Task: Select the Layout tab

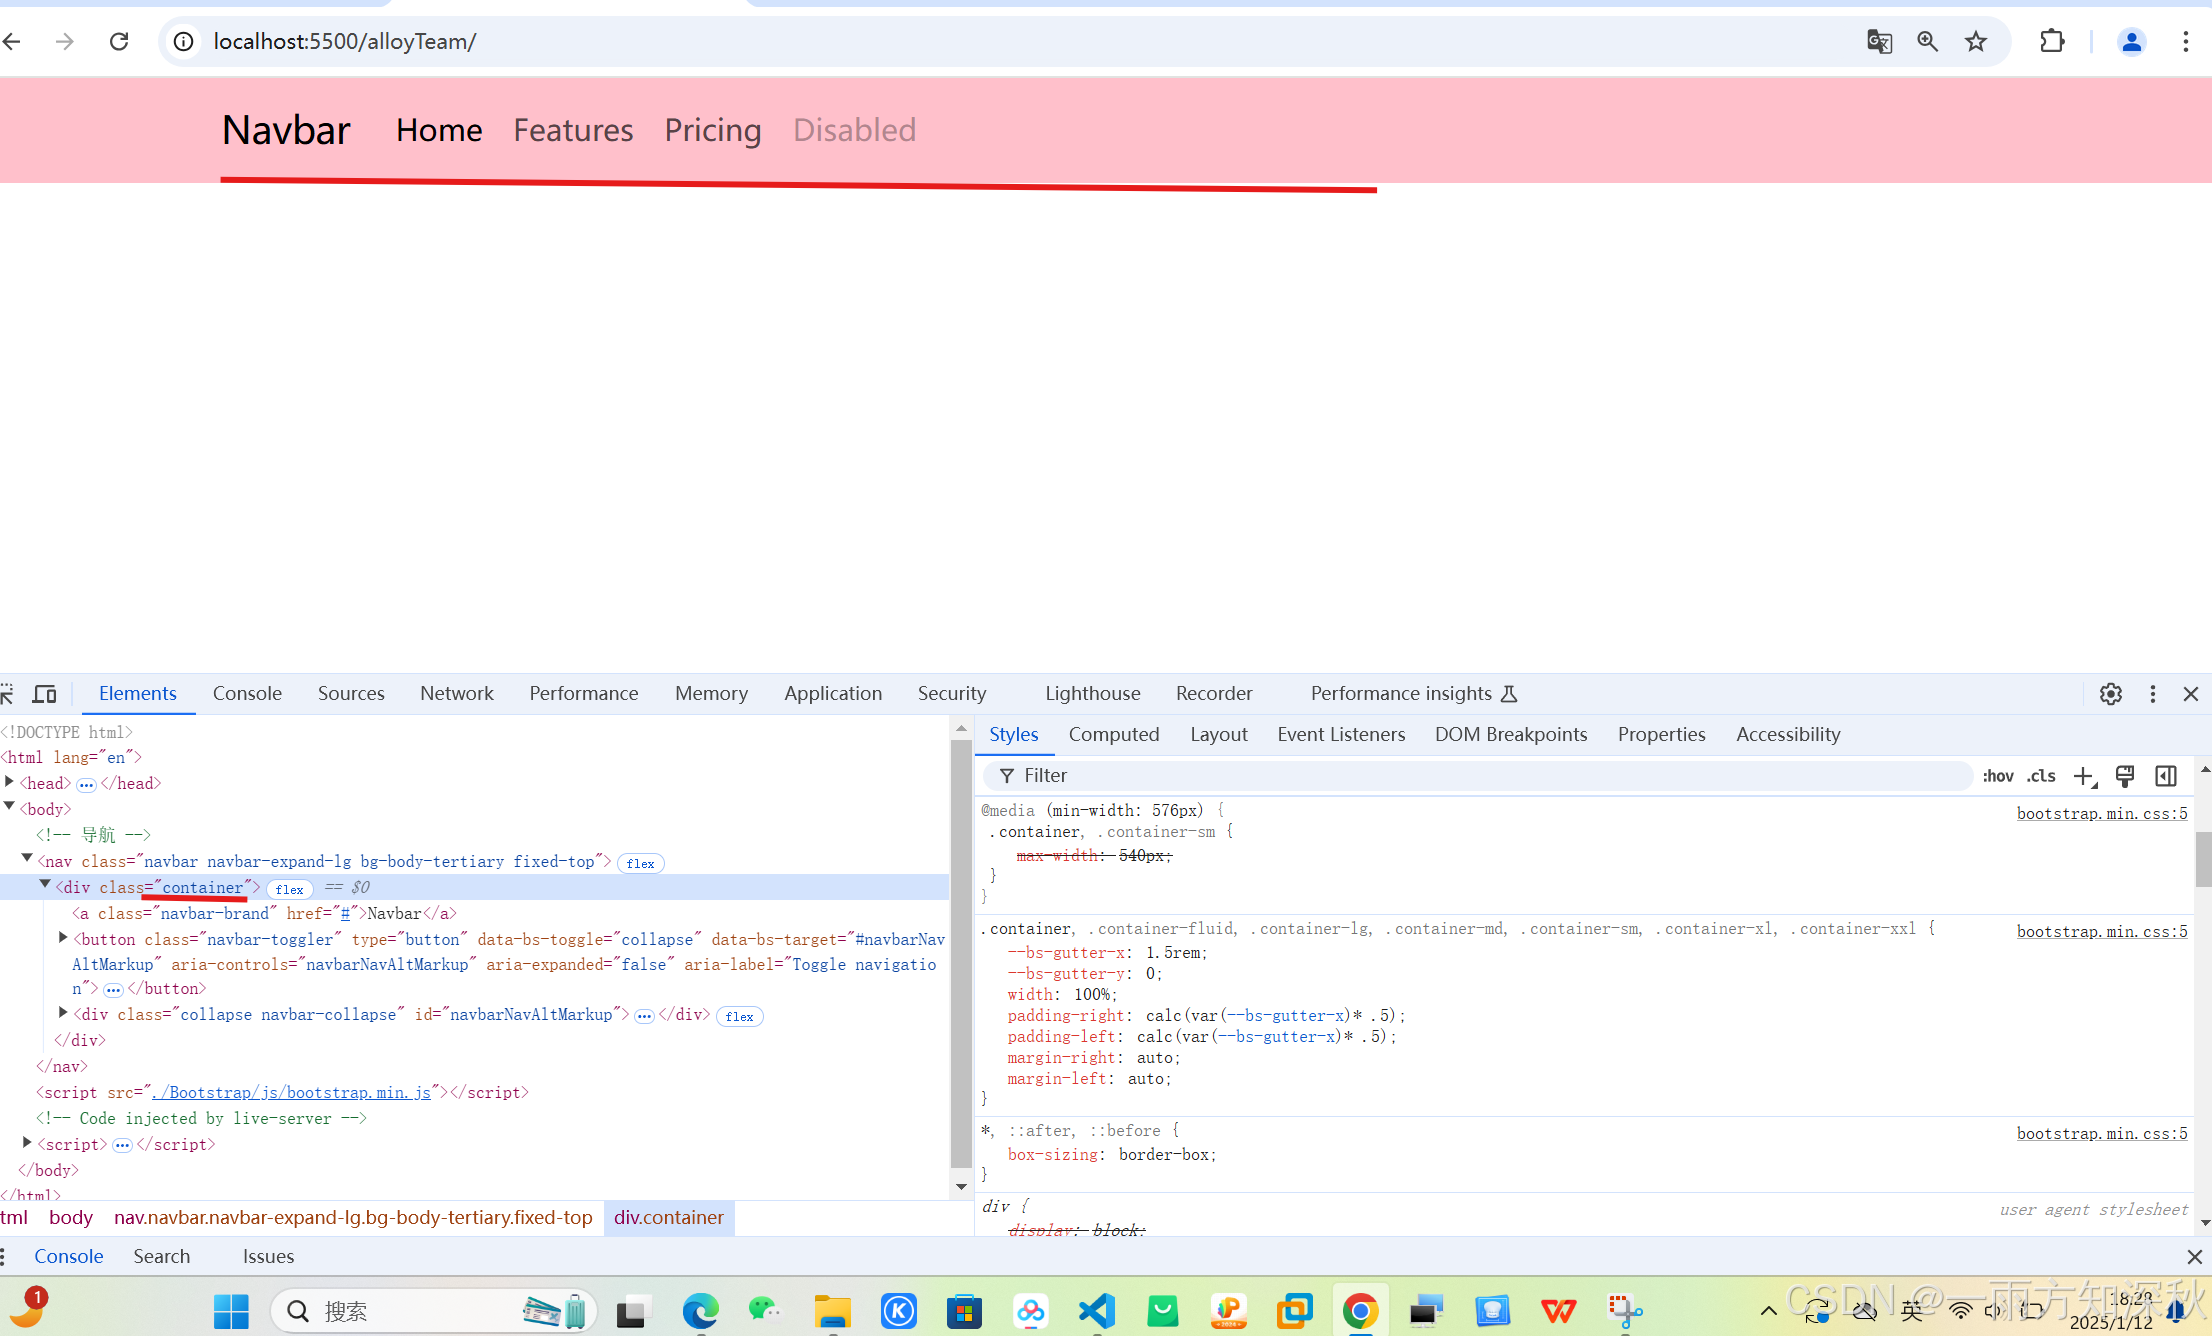Action: pos(1218,734)
